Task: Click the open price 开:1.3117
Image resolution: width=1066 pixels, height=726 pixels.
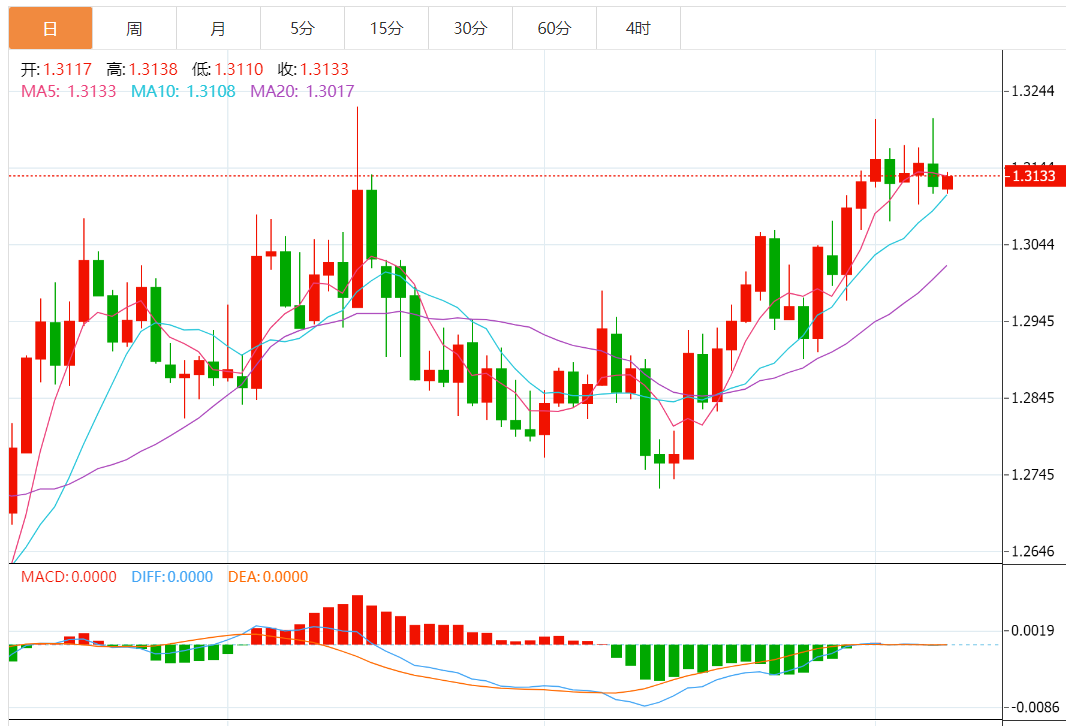Action: [x=56, y=69]
